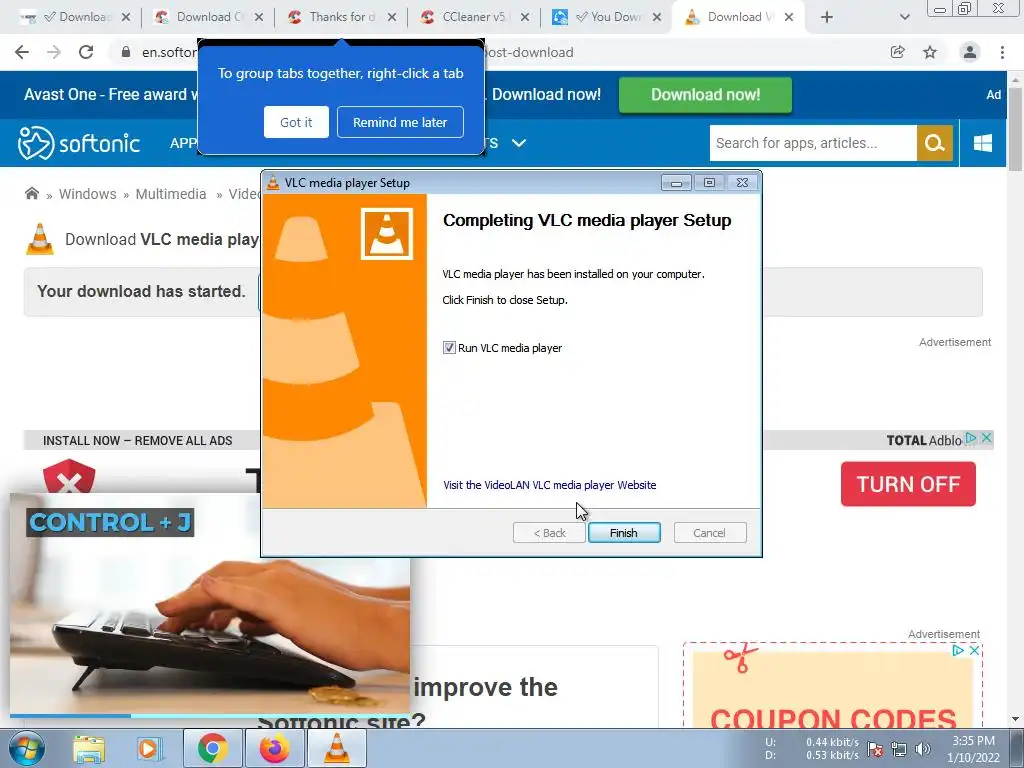This screenshot has width=1024, height=768.
Task: Click the clock showing 3:35 PM
Action: (x=973, y=741)
